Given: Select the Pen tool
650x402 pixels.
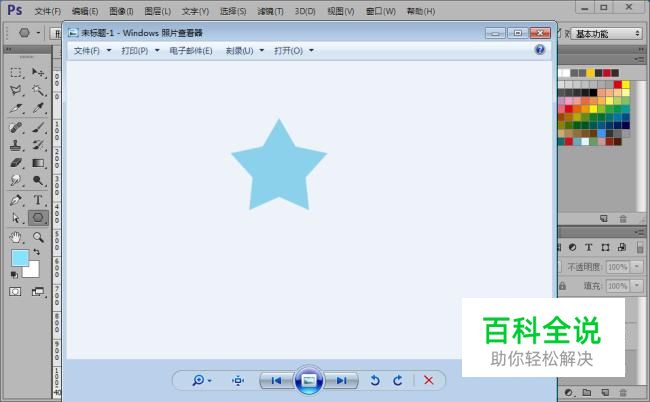Looking at the screenshot, I should point(16,200).
